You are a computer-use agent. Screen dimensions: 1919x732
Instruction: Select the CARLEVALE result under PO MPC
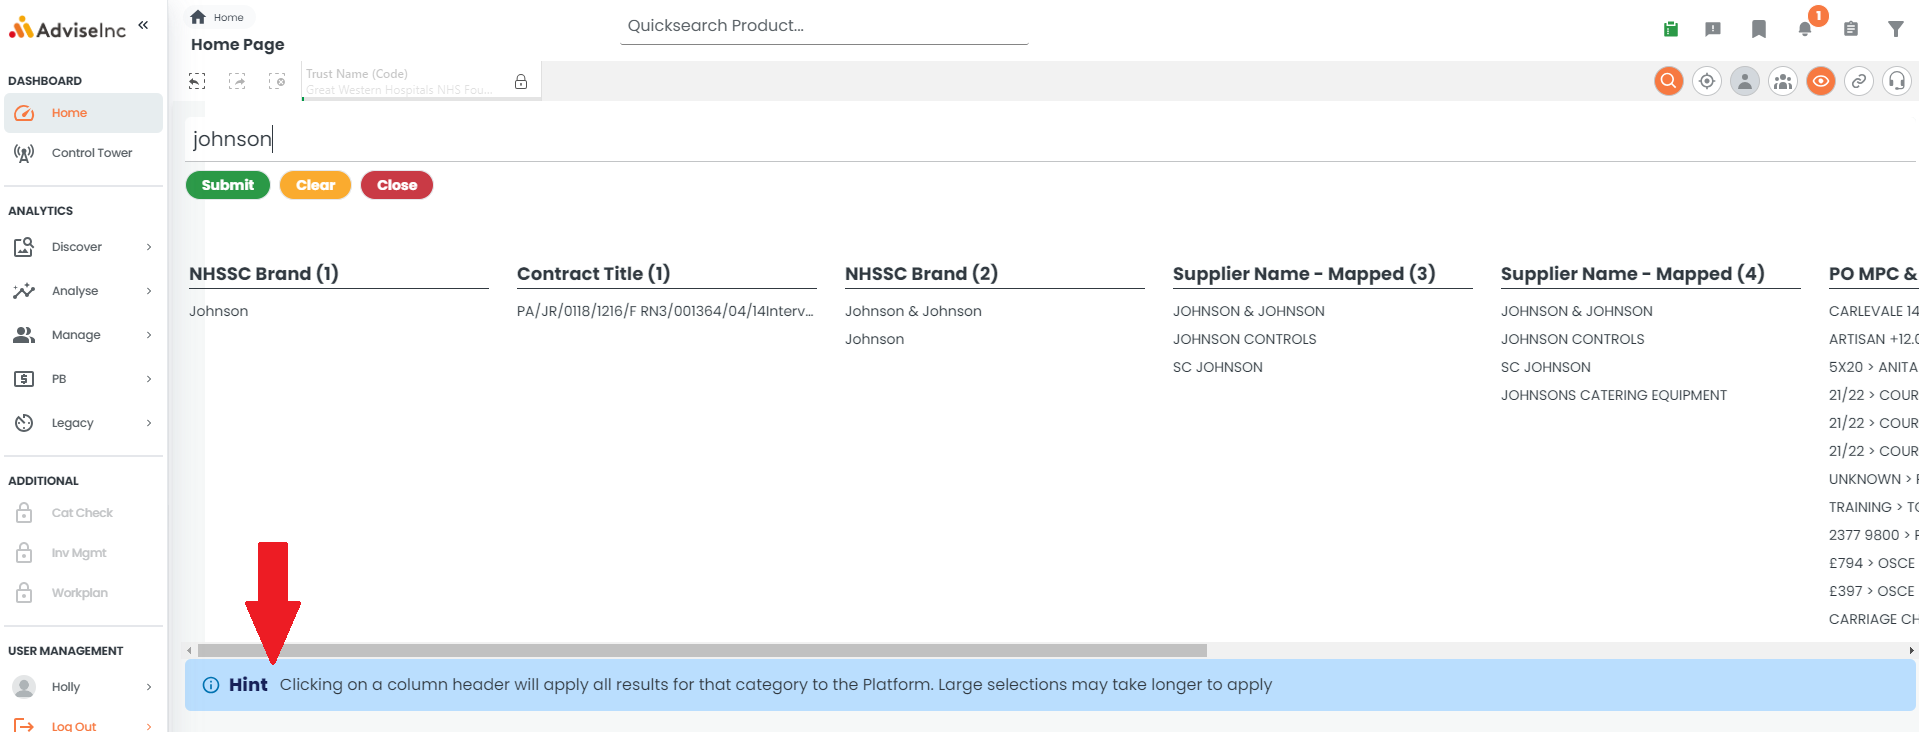(1873, 311)
